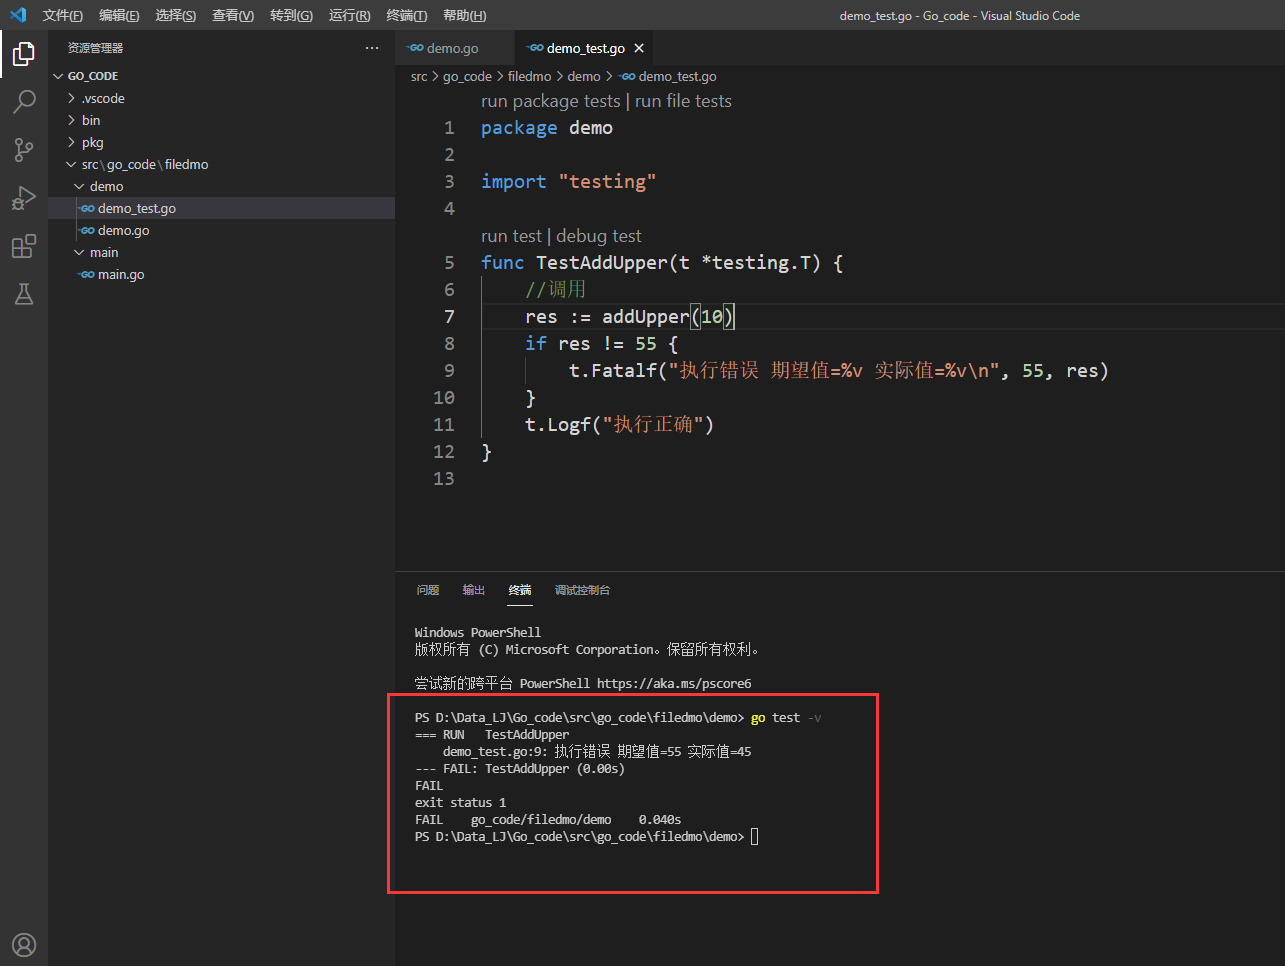Image resolution: width=1285 pixels, height=966 pixels.
Task: Click Go icon beside main.go in explorer
Action: pos(87,274)
